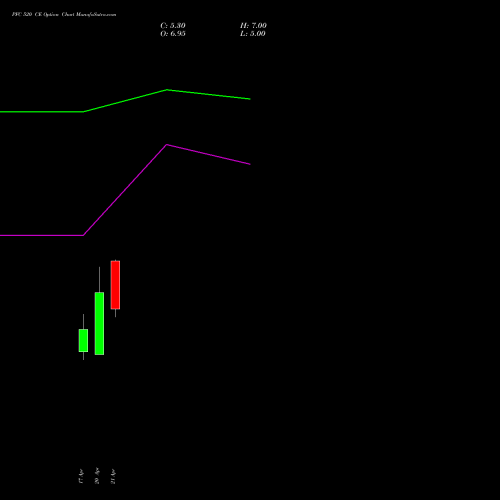
Task: Click the green indicator line peak
Action: pos(167,90)
